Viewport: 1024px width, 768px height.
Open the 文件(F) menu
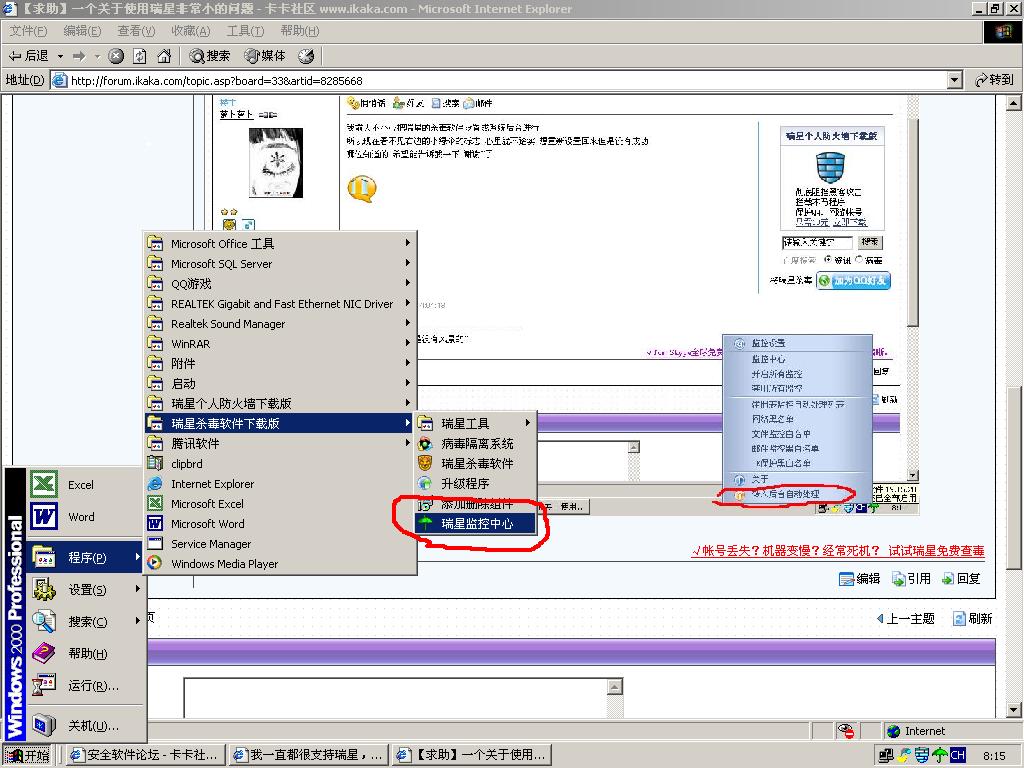28,31
